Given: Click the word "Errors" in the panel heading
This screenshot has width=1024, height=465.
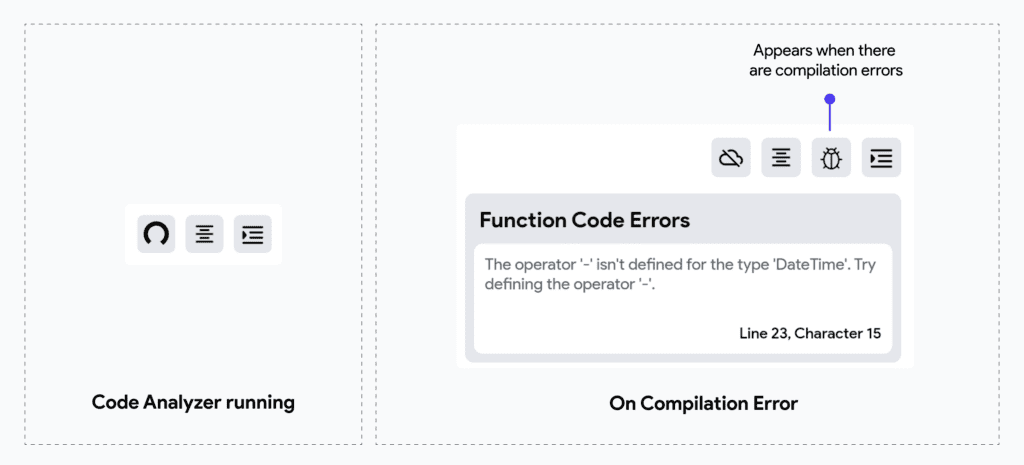Looking at the screenshot, I should click(652, 220).
